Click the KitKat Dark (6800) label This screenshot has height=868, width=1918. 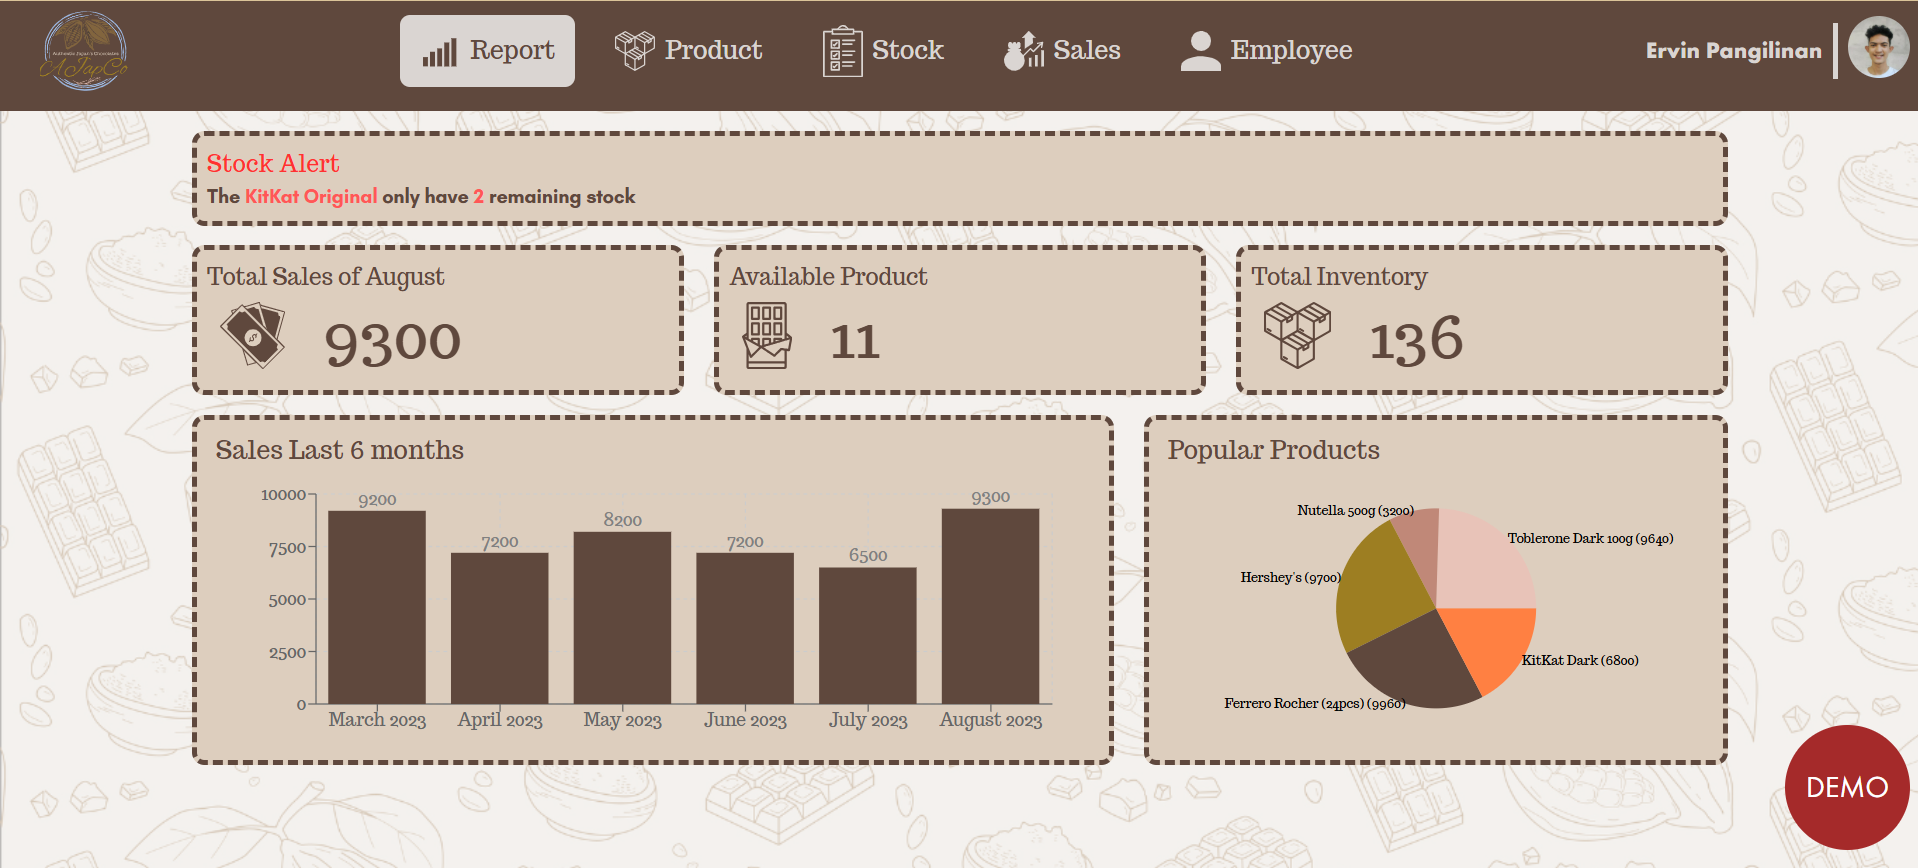point(1580,660)
